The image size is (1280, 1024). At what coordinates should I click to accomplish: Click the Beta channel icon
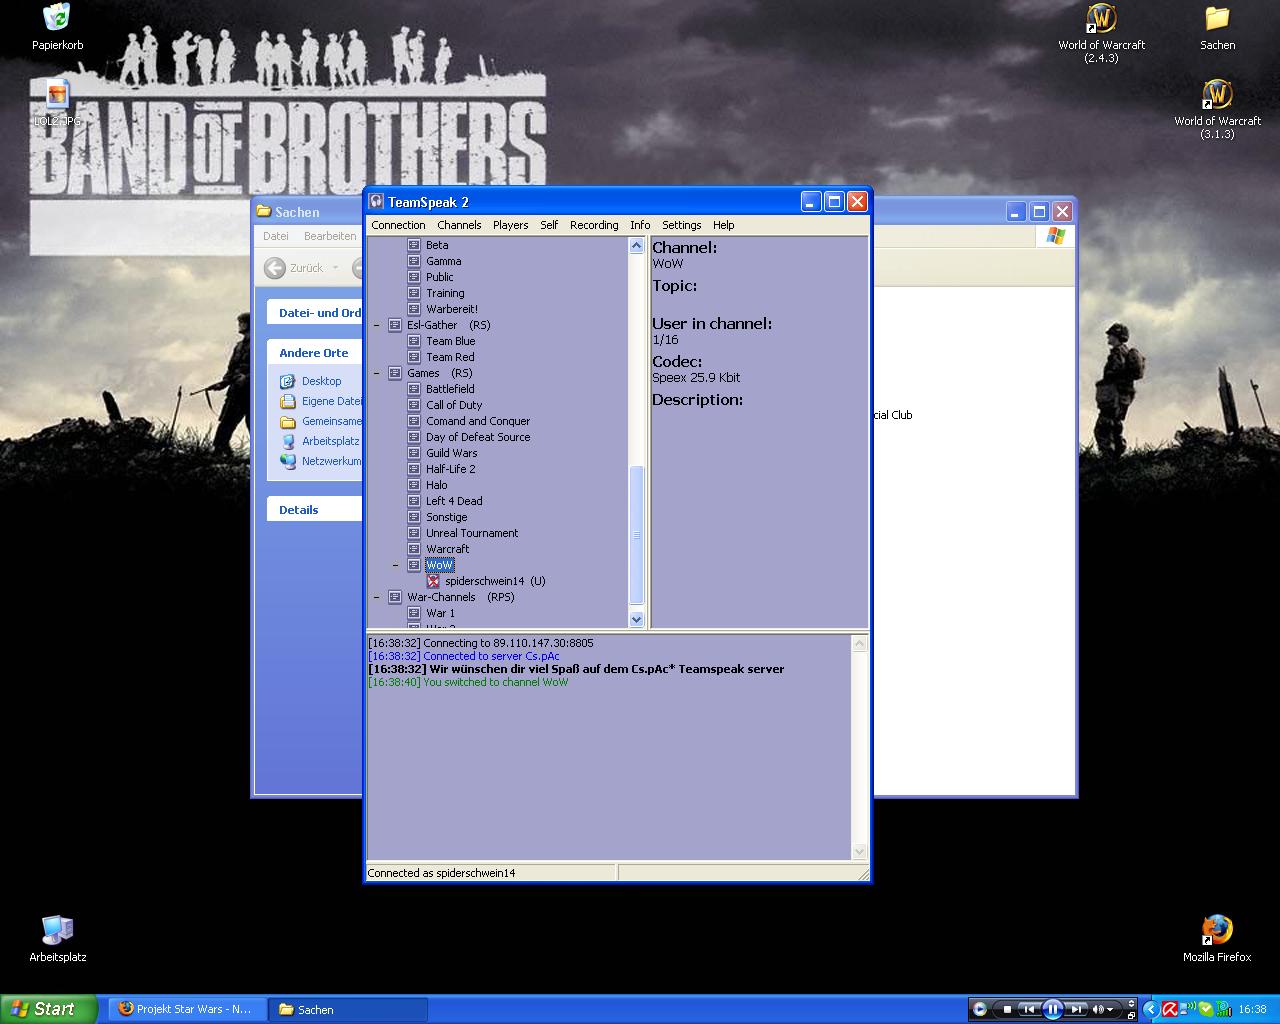[x=414, y=245]
